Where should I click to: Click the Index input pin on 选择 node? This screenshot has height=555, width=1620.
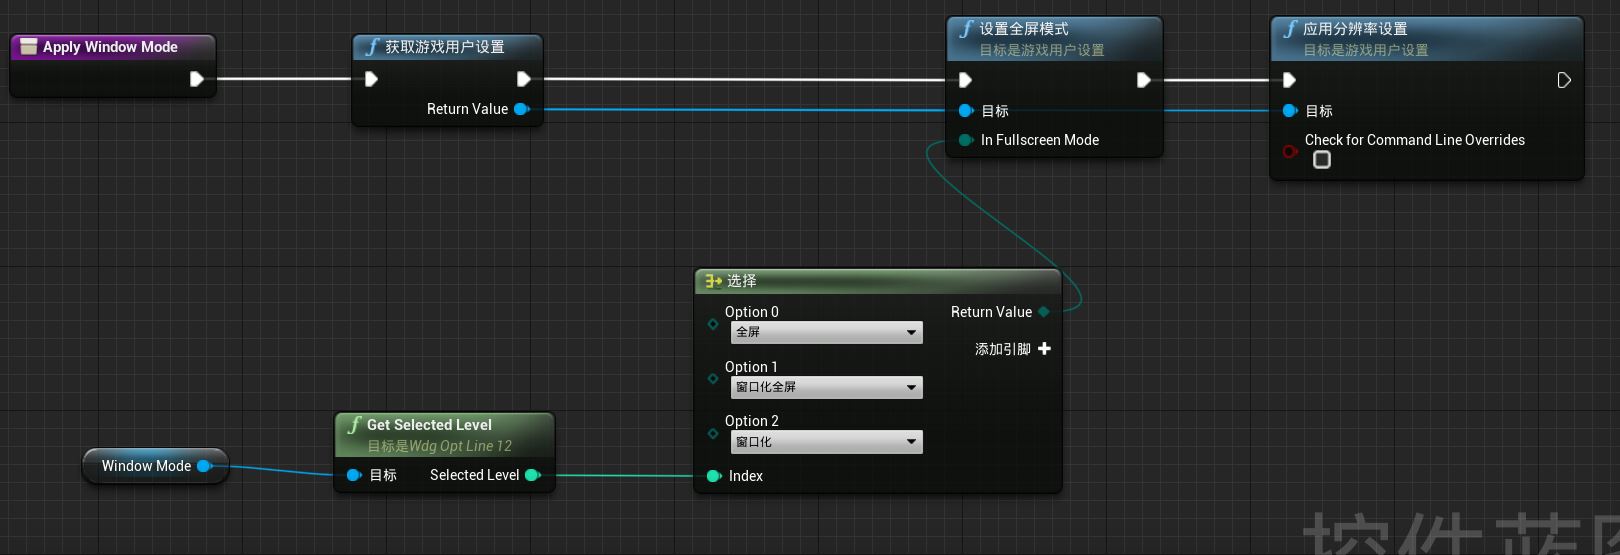[713, 476]
